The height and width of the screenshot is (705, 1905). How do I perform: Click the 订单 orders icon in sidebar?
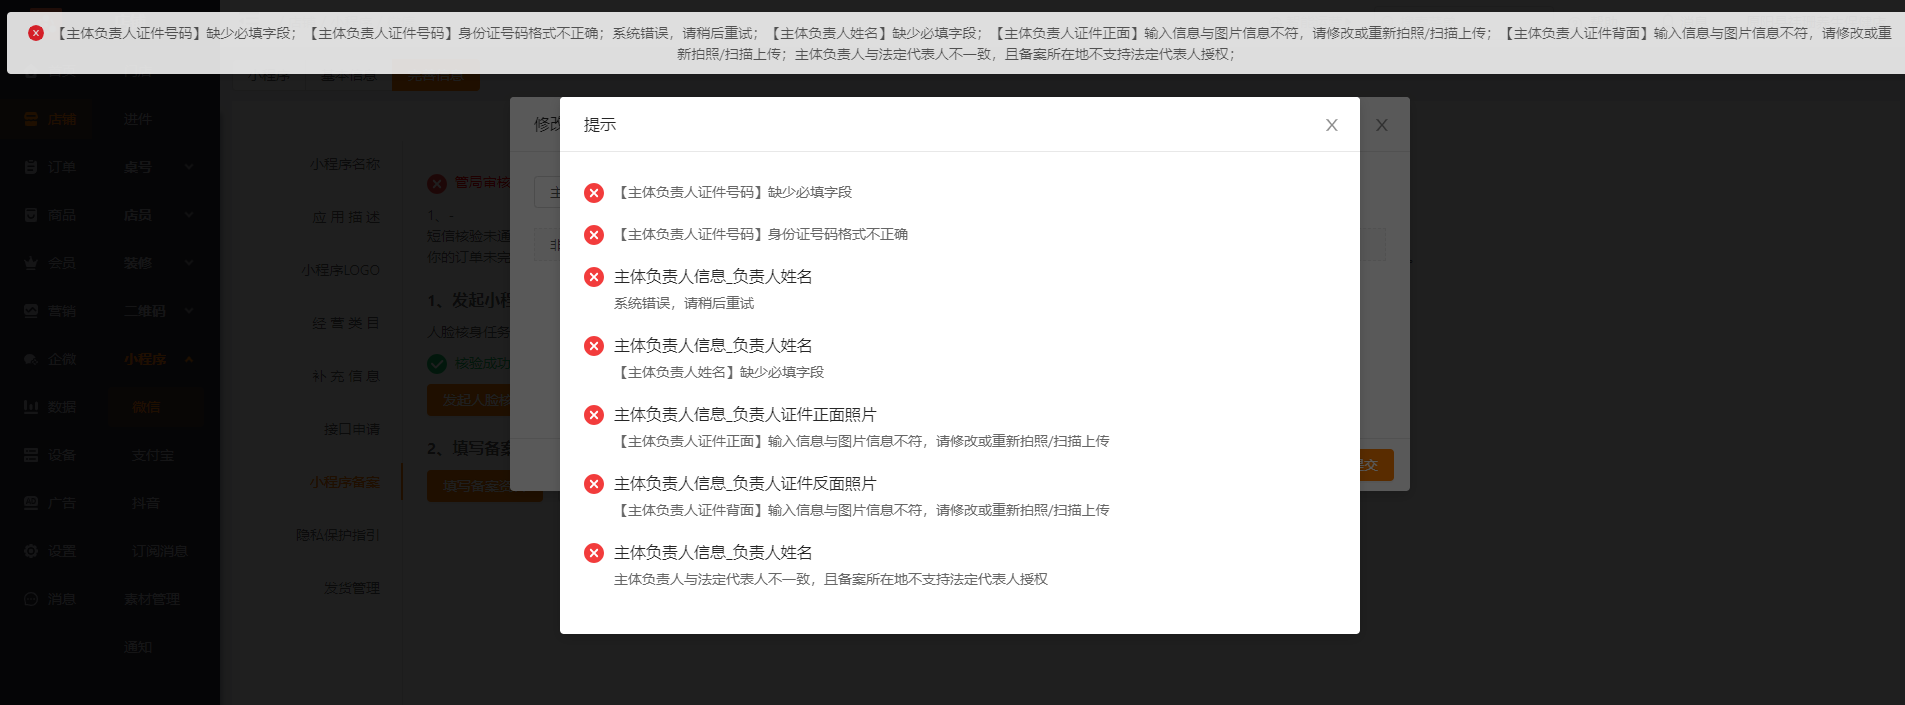pos(31,167)
